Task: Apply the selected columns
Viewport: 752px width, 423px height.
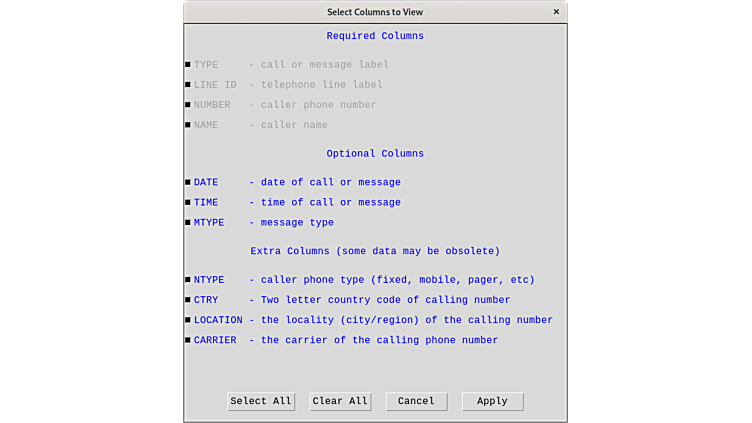Action: [492, 401]
